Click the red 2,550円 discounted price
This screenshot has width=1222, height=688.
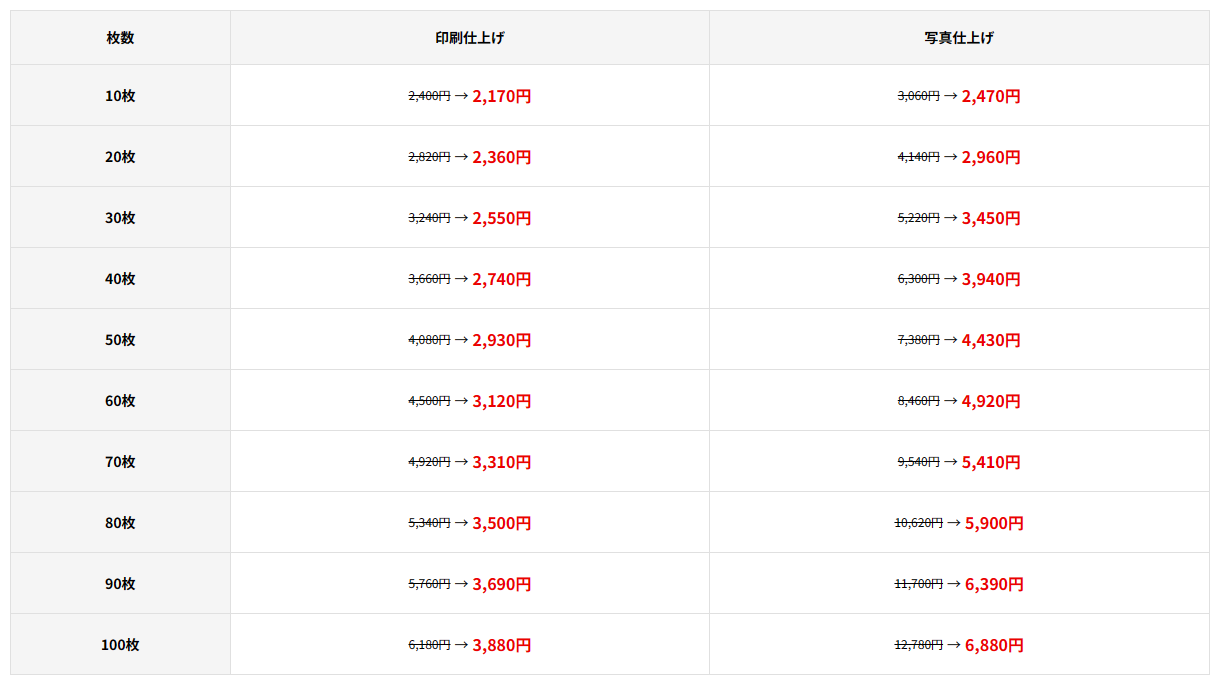[x=502, y=219]
